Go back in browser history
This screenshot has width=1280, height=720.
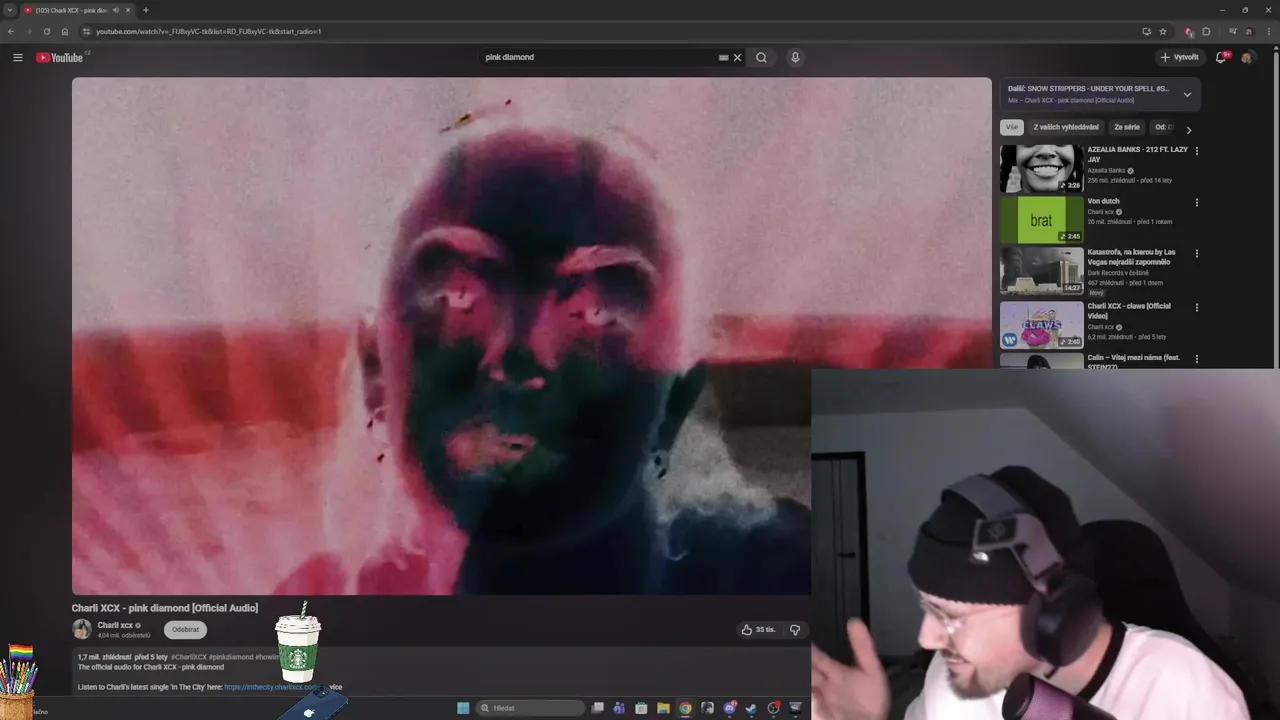click(11, 31)
